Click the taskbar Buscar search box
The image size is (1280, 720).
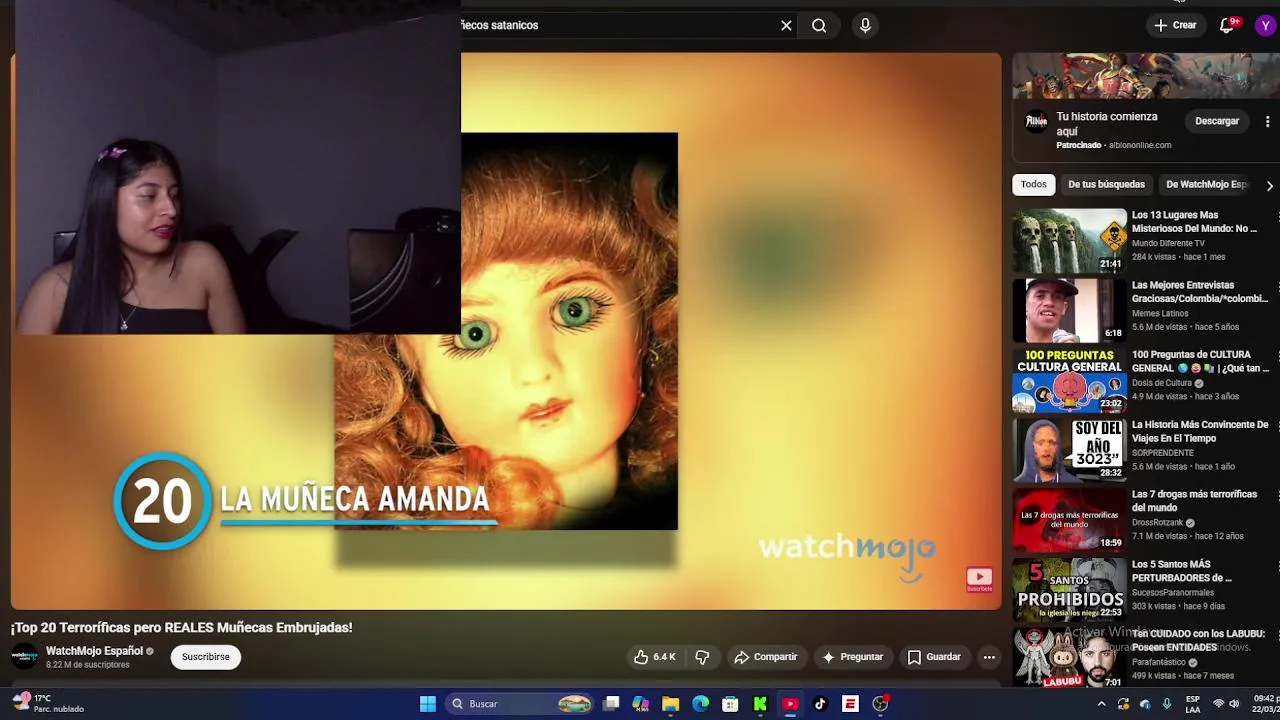click(x=520, y=704)
